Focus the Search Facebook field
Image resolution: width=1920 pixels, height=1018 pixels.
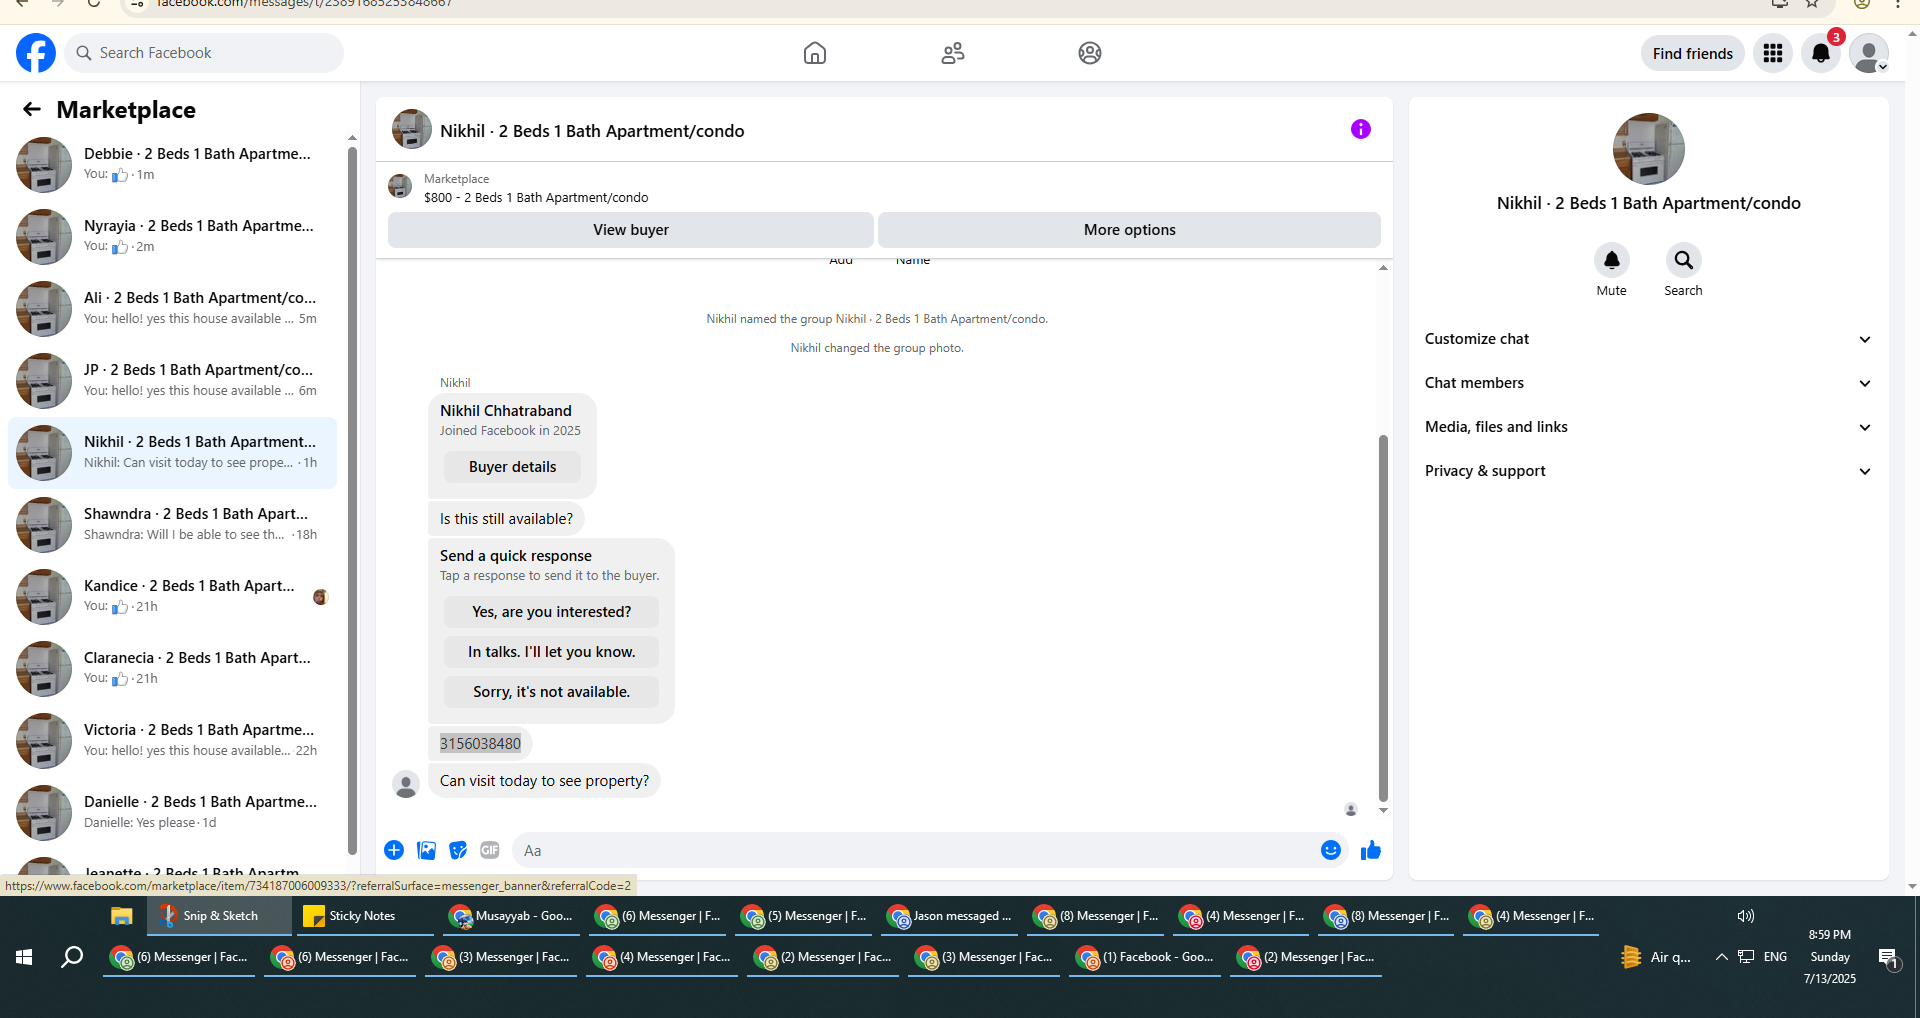(x=204, y=53)
